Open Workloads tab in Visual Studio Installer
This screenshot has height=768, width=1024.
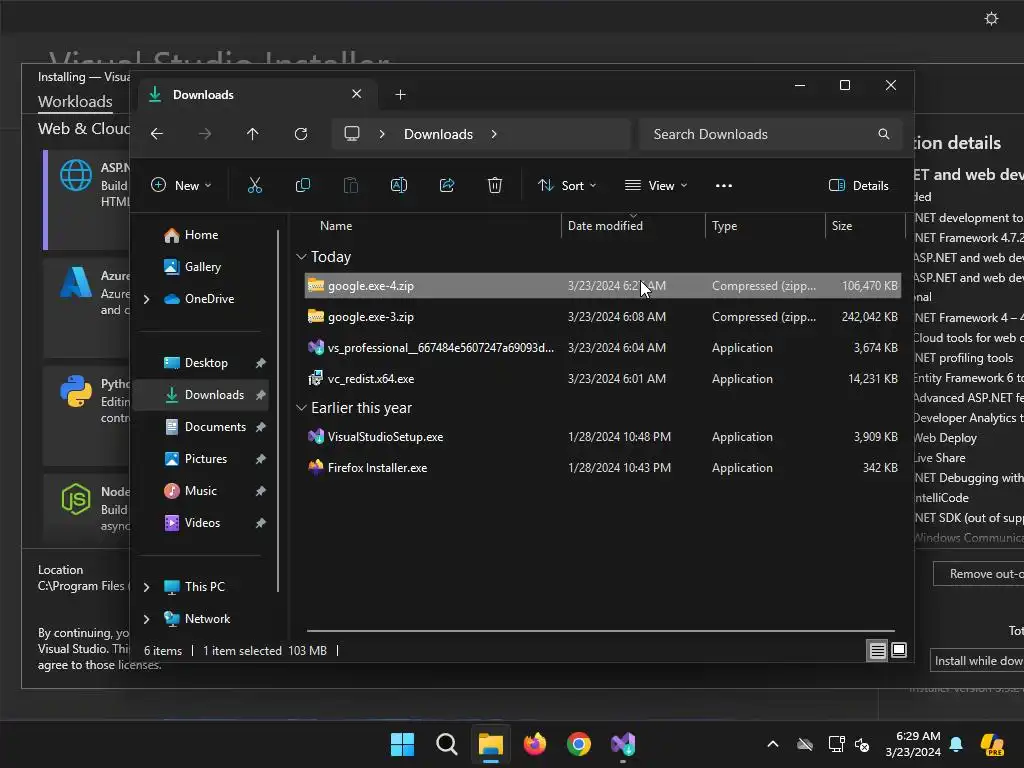click(x=75, y=102)
